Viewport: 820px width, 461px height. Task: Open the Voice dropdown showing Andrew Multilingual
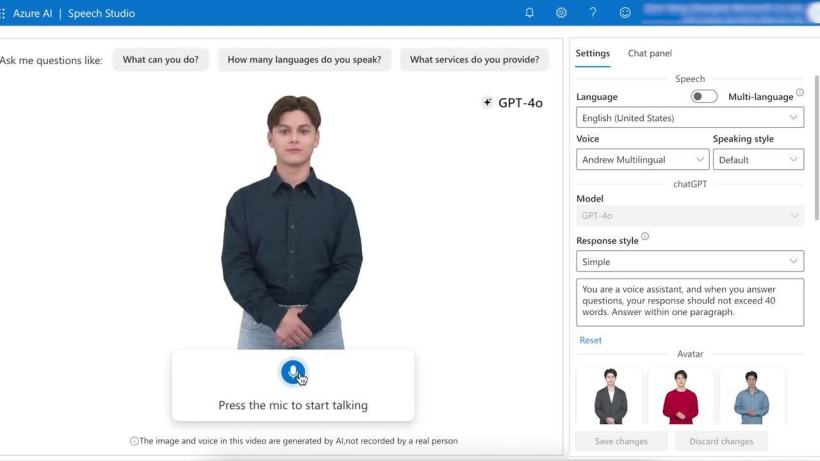pyautogui.click(x=642, y=160)
